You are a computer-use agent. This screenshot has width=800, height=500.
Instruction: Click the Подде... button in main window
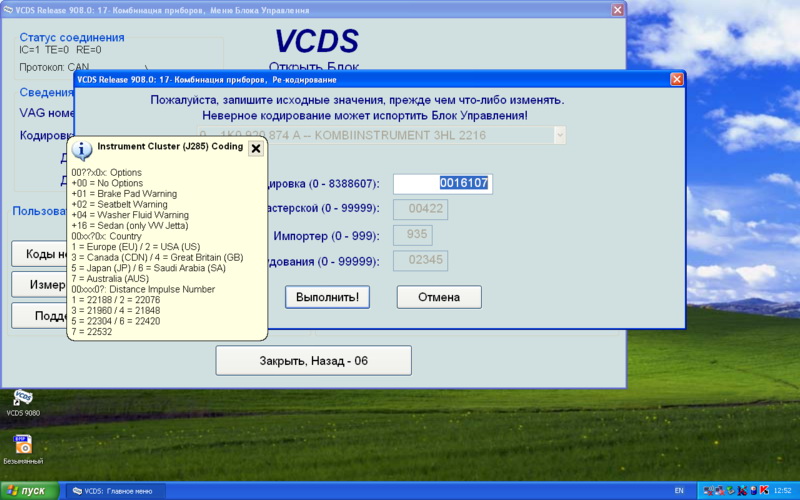click(x=40, y=315)
